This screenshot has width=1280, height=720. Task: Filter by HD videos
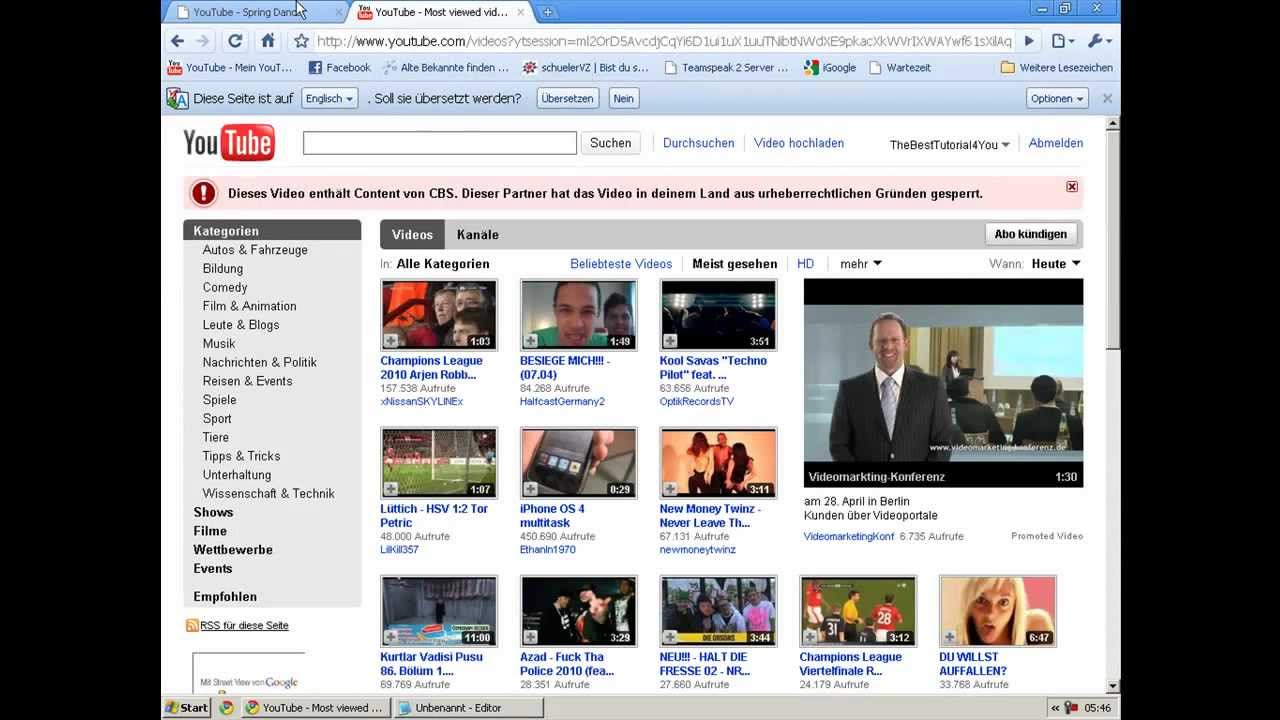[x=805, y=264]
